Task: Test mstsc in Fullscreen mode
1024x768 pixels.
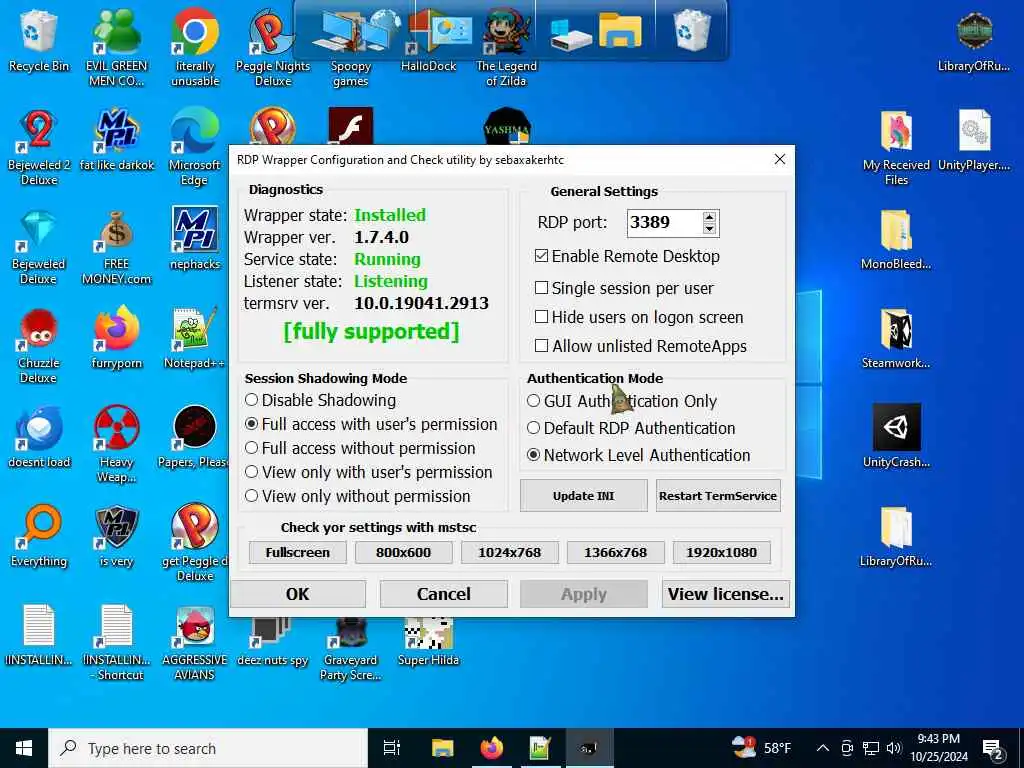Action: (297, 552)
